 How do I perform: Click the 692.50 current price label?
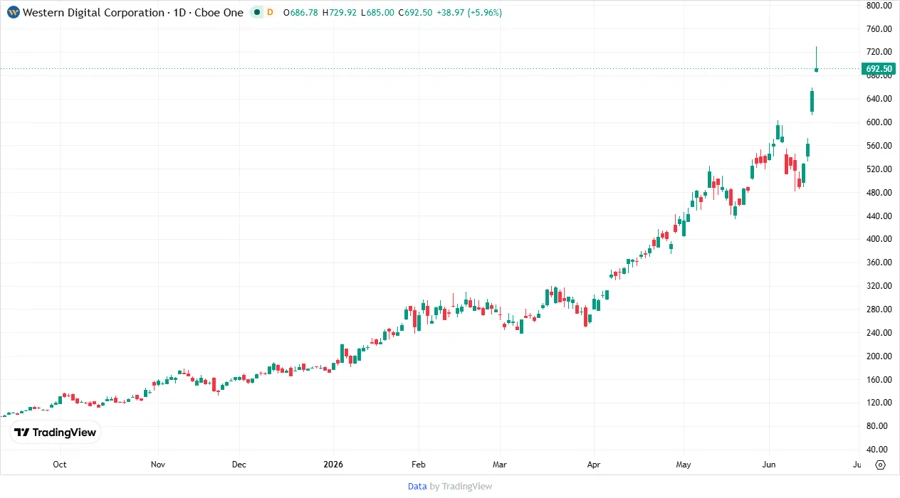(879, 69)
